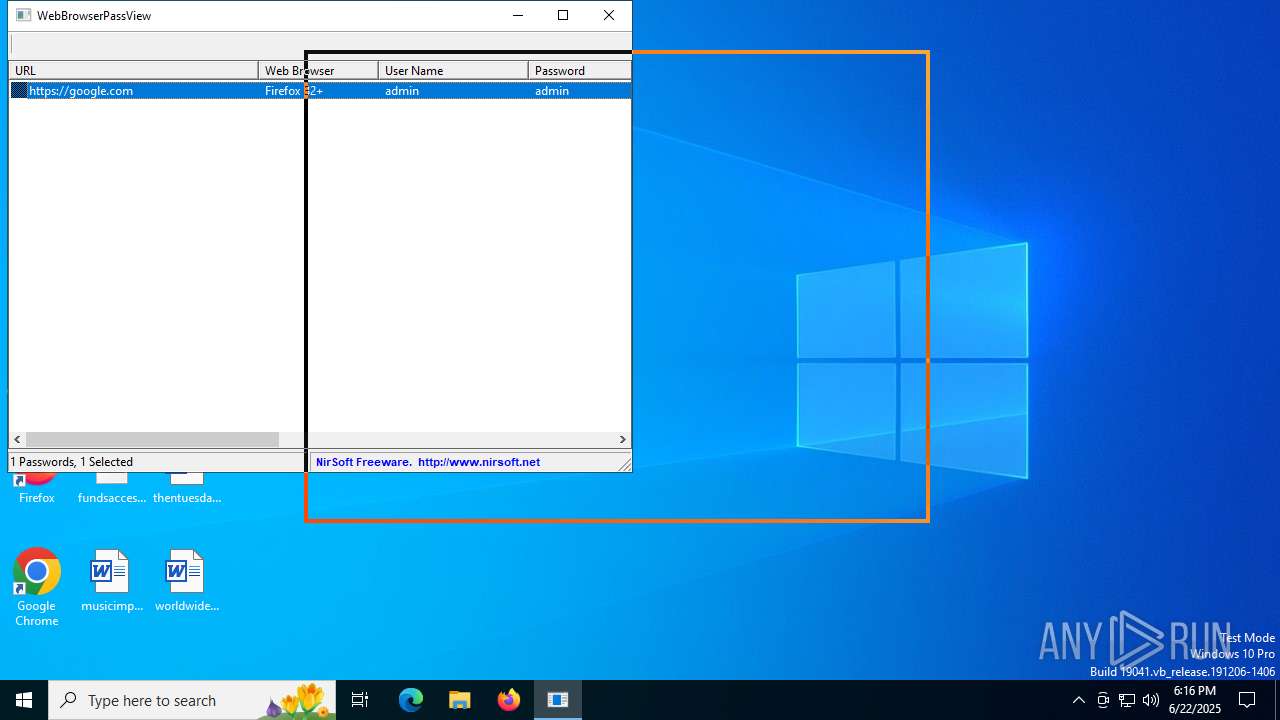Select the https://google.com entry row

pos(320,91)
